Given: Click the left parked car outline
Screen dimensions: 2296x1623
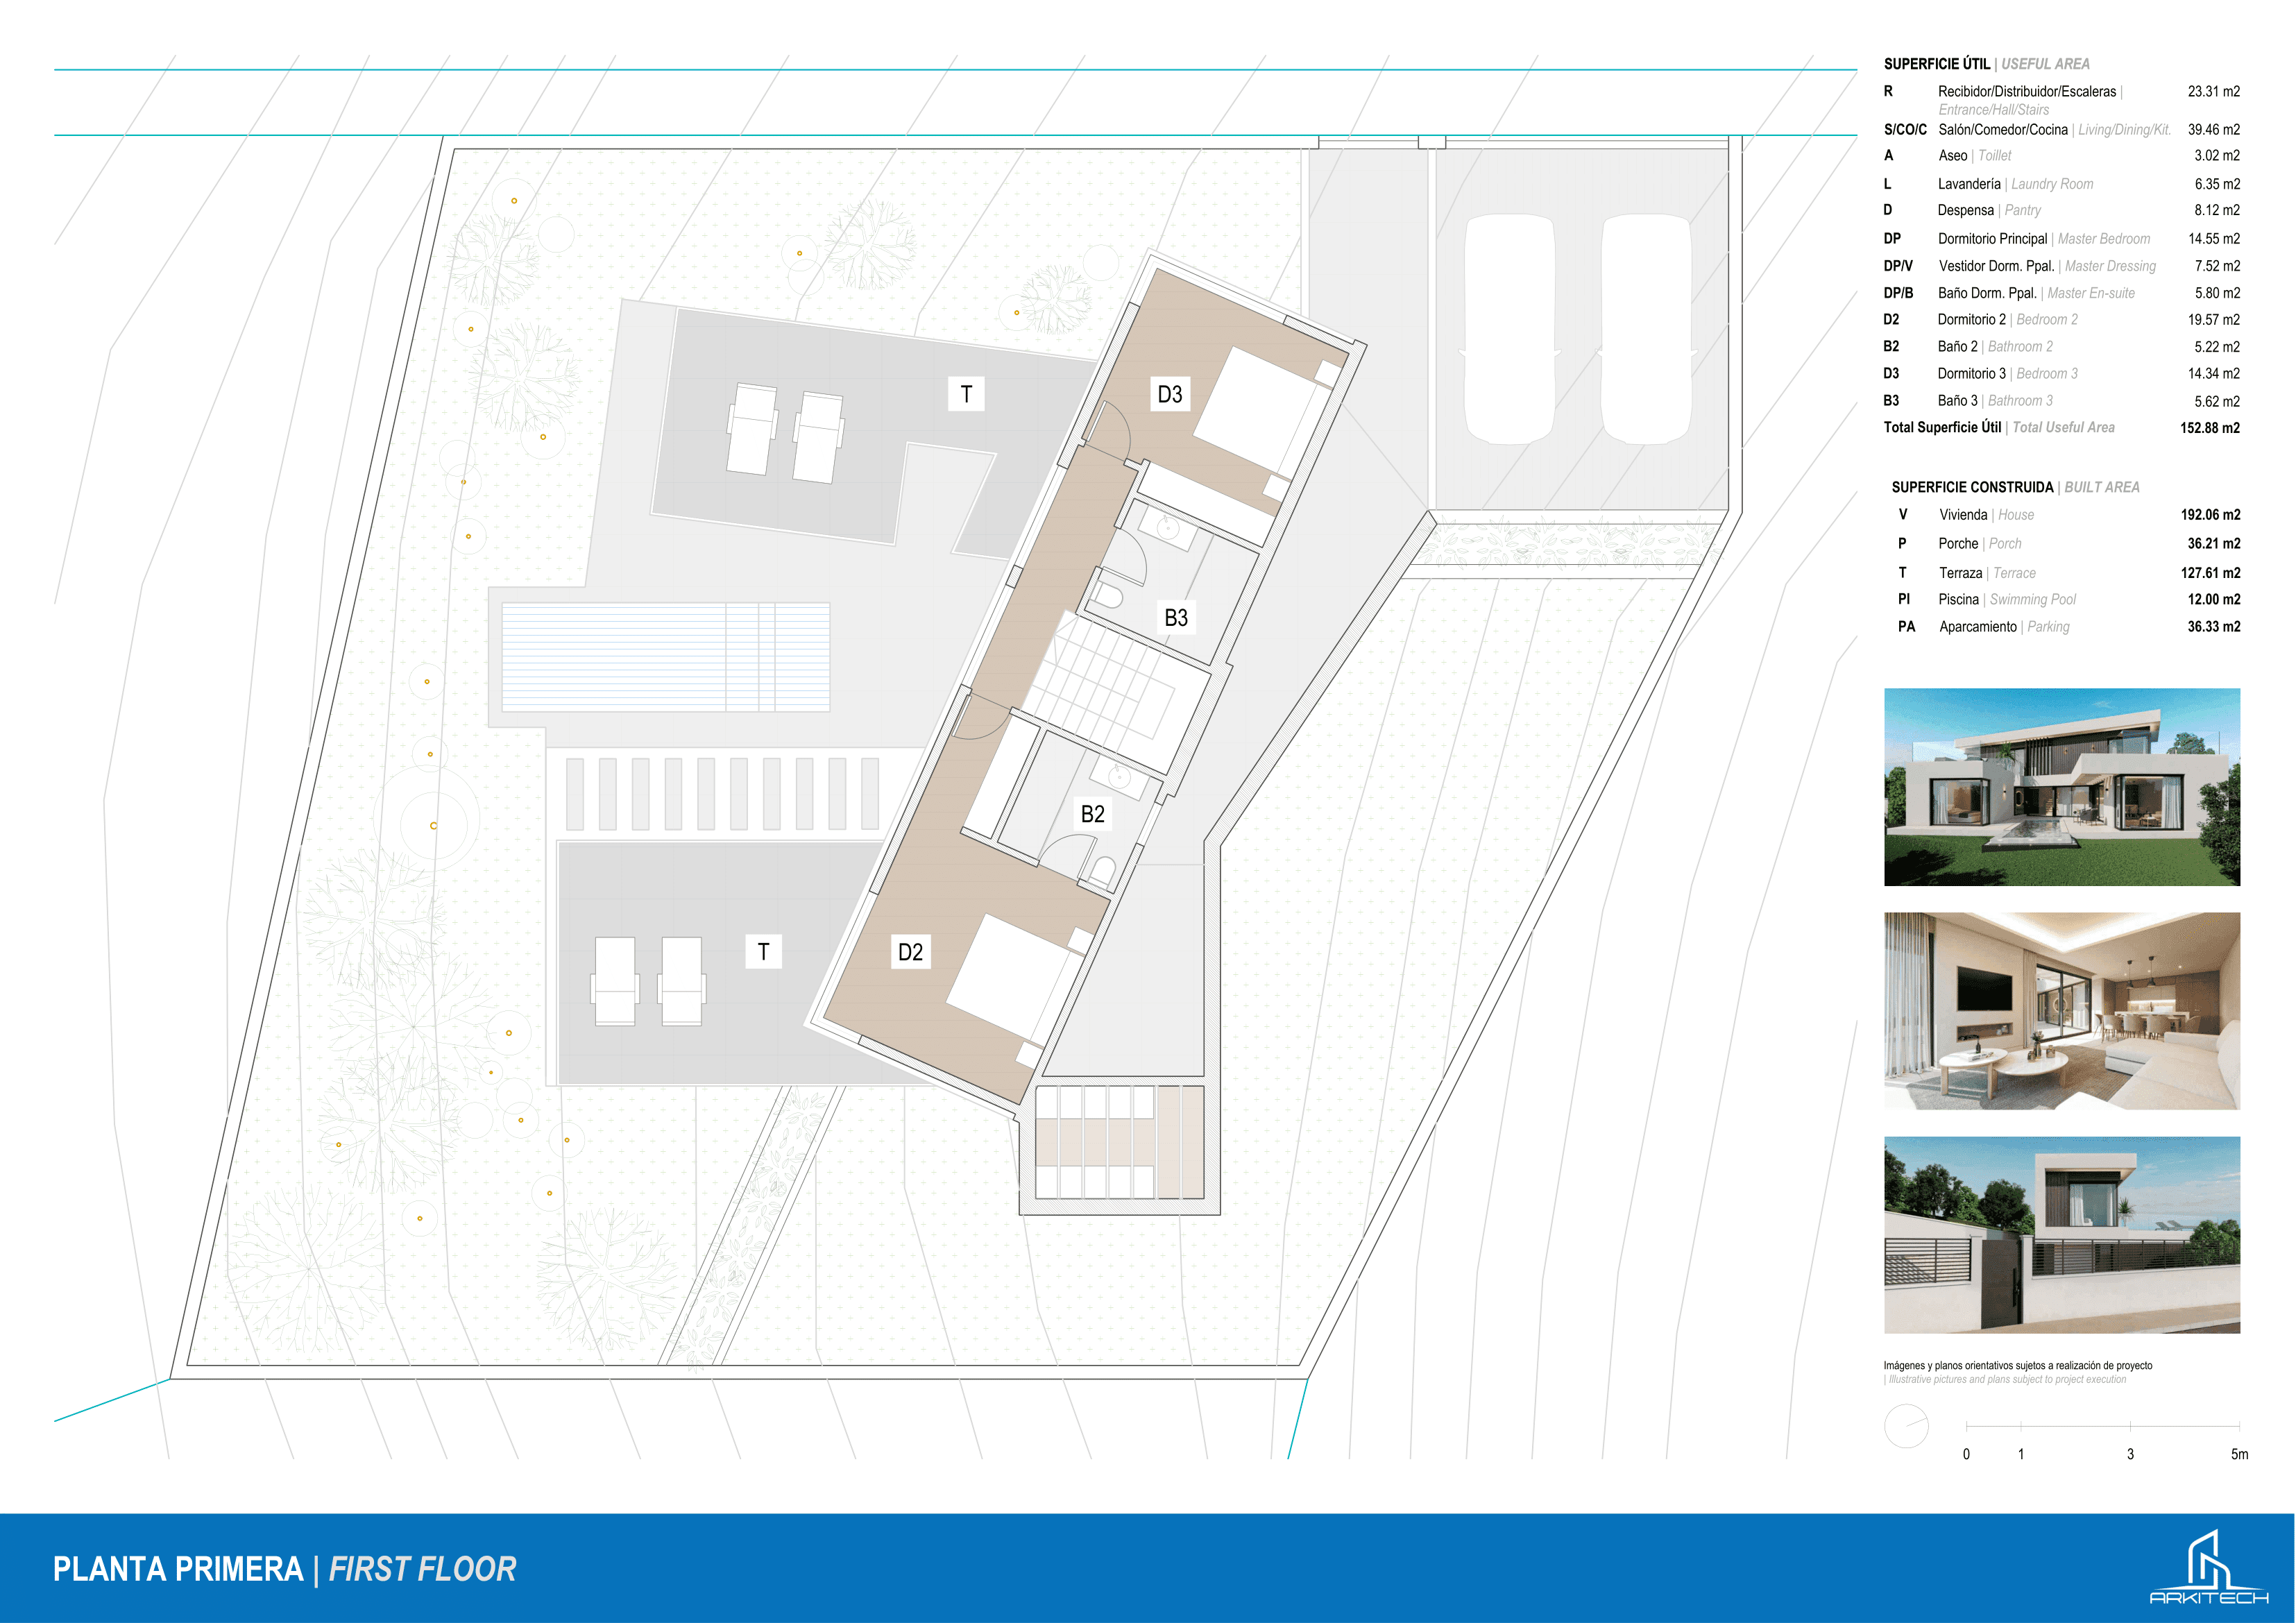Looking at the screenshot, I should 1510,330.
